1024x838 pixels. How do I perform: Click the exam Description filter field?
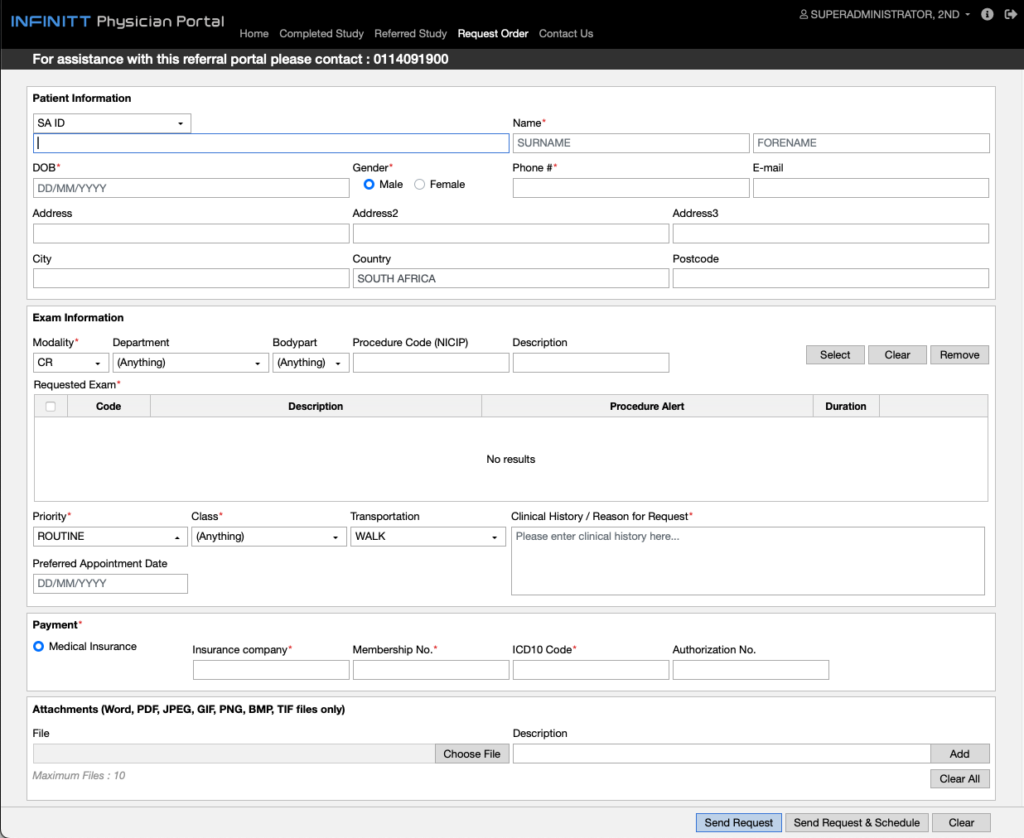(591, 363)
